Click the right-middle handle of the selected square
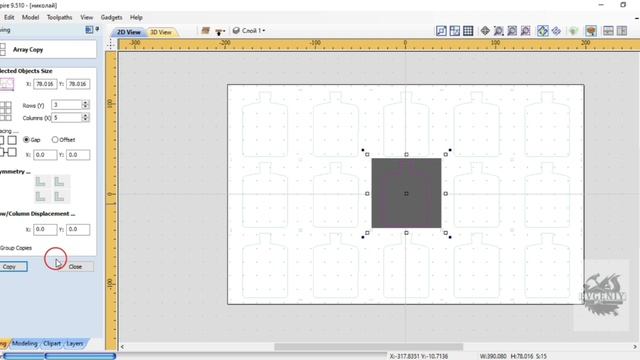Screen dimensions: 640x360 click(445, 193)
